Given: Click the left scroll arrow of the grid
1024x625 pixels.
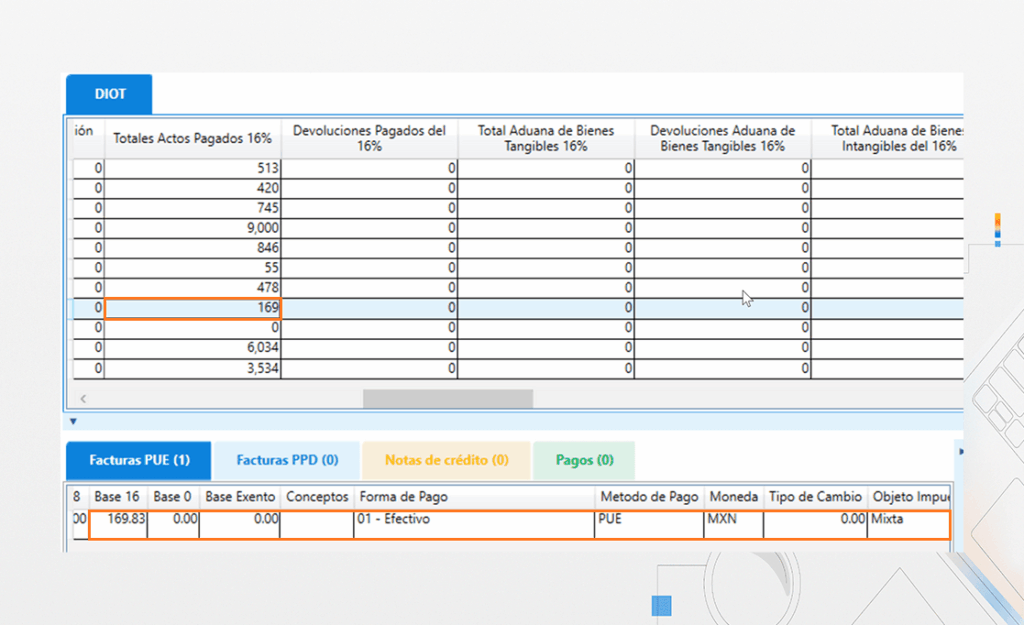Looking at the screenshot, I should (83, 398).
